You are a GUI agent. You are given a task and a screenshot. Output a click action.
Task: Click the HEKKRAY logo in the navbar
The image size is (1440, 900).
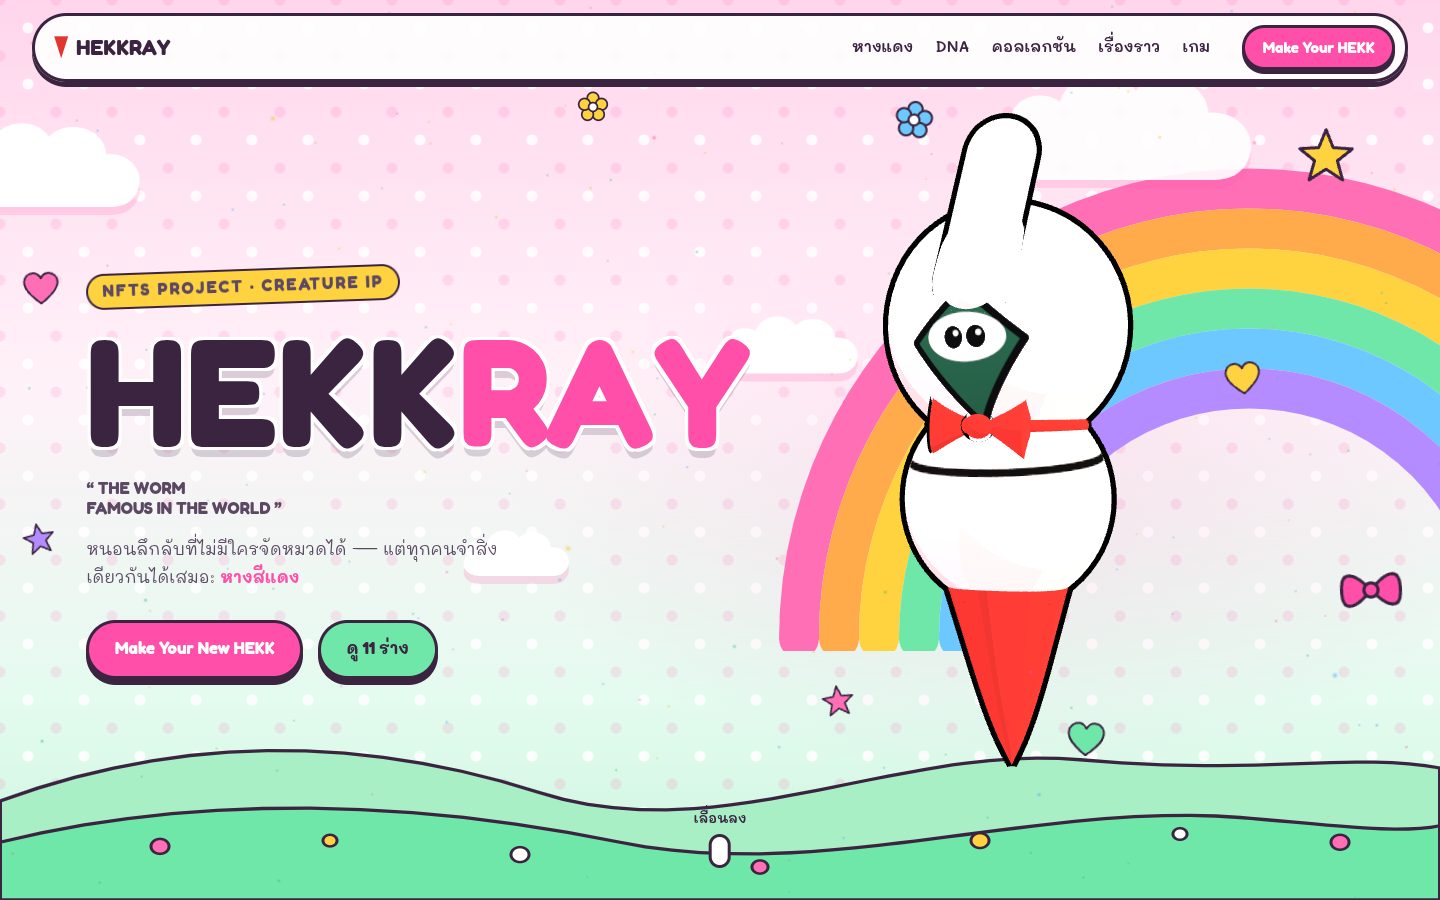point(112,47)
